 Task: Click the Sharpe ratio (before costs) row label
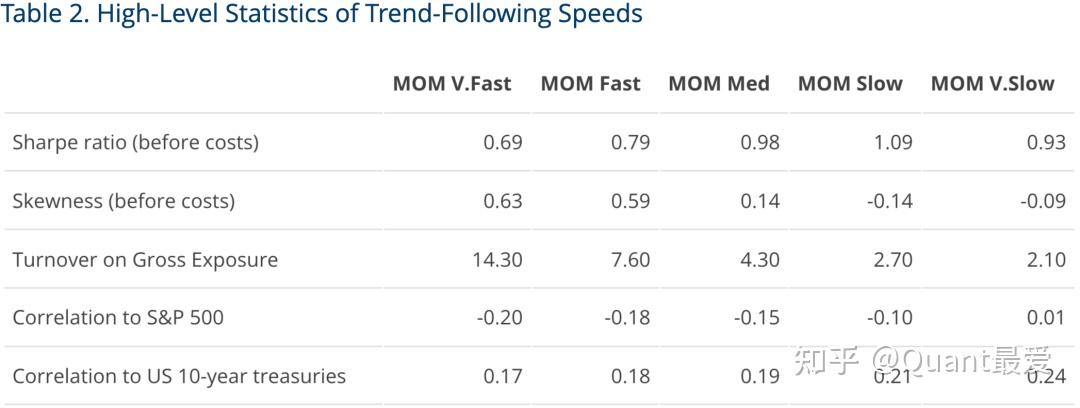pyautogui.click(x=135, y=142)
